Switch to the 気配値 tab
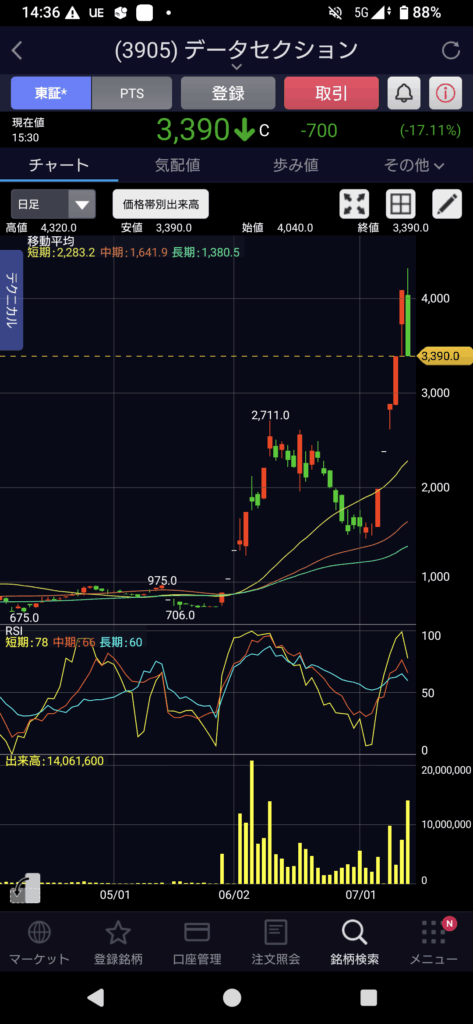Image resolution: width=473 pixels, height=1024 pixels. tap(177, 165)
